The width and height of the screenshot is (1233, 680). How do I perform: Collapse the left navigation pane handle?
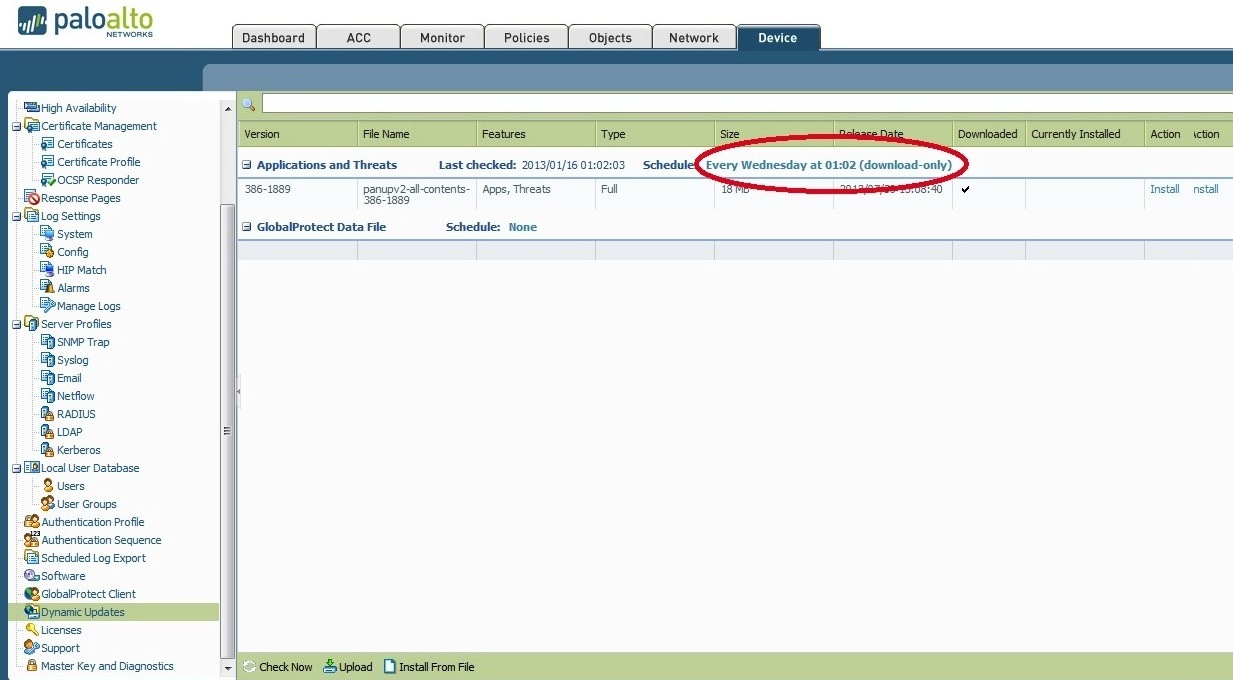coord(238,392)
